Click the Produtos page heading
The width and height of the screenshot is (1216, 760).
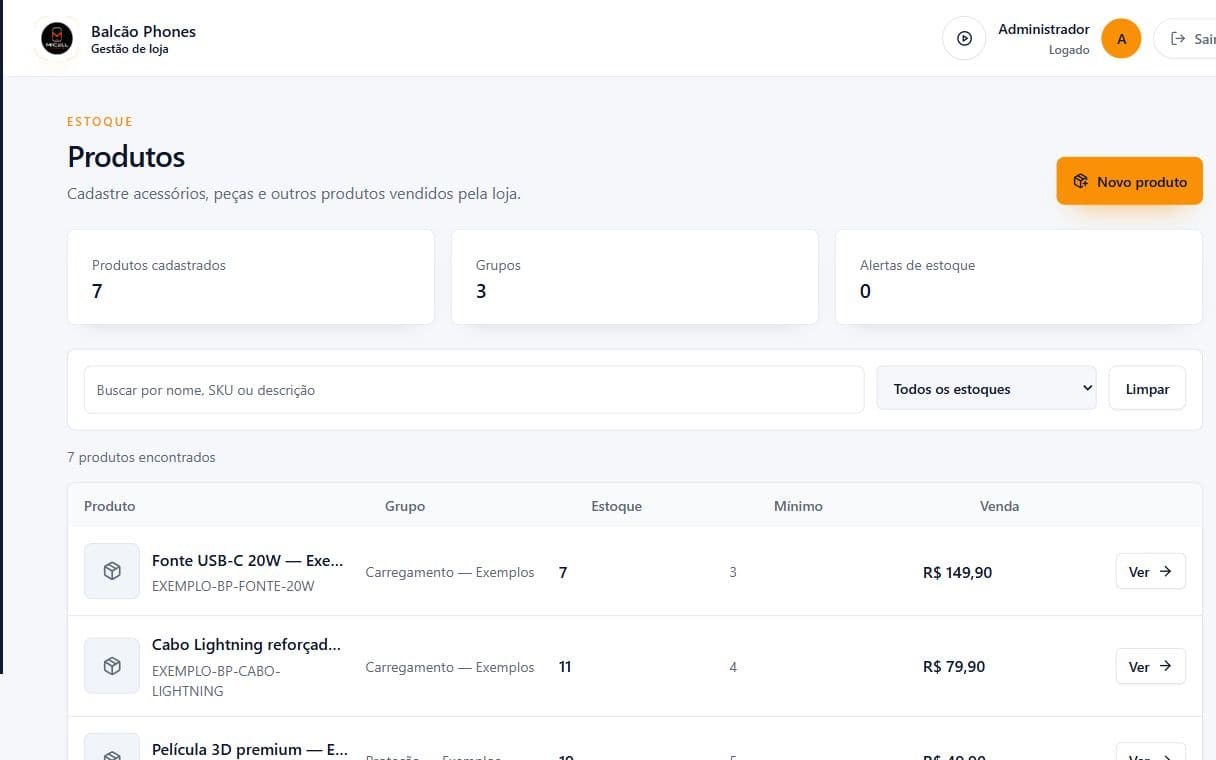click(x=126, y=157)
